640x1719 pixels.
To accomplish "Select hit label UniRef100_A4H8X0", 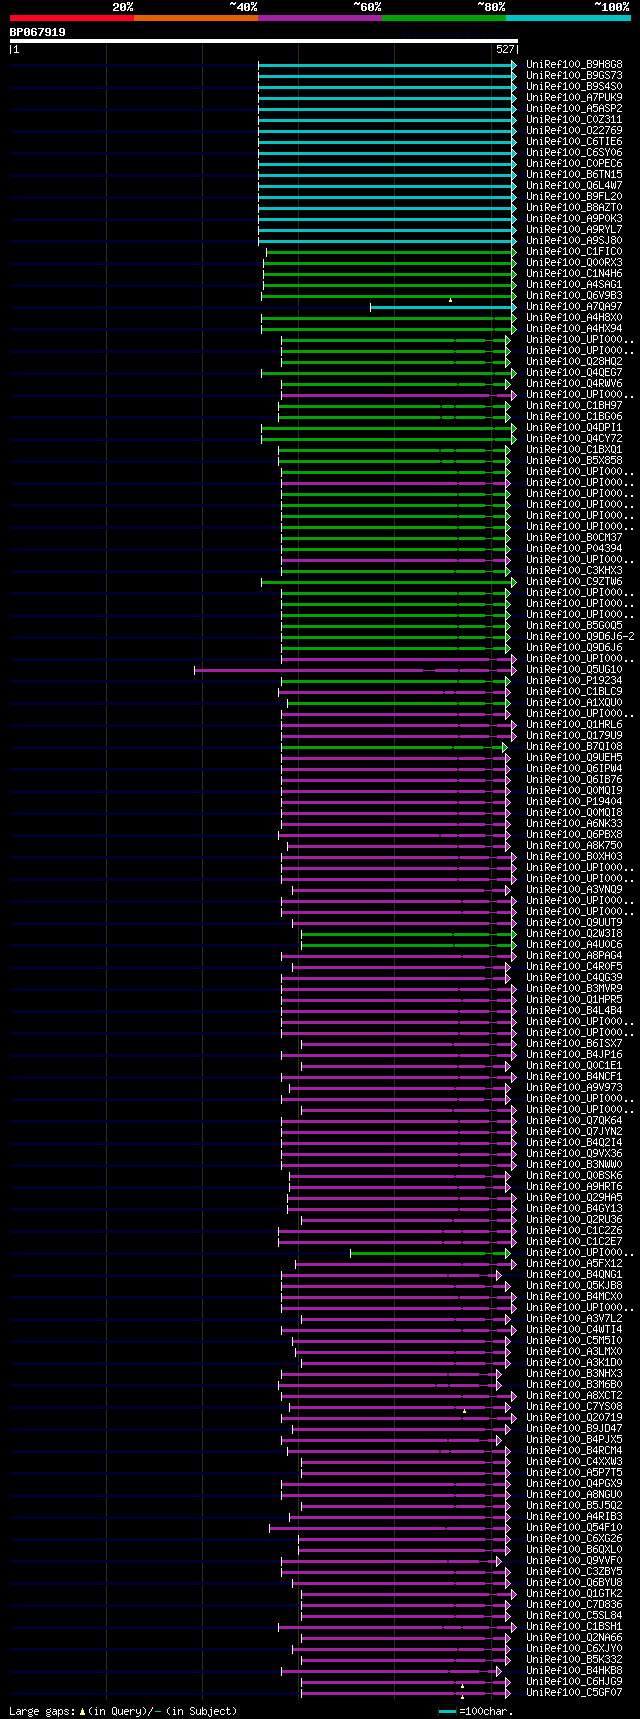I will coord(574,317).
